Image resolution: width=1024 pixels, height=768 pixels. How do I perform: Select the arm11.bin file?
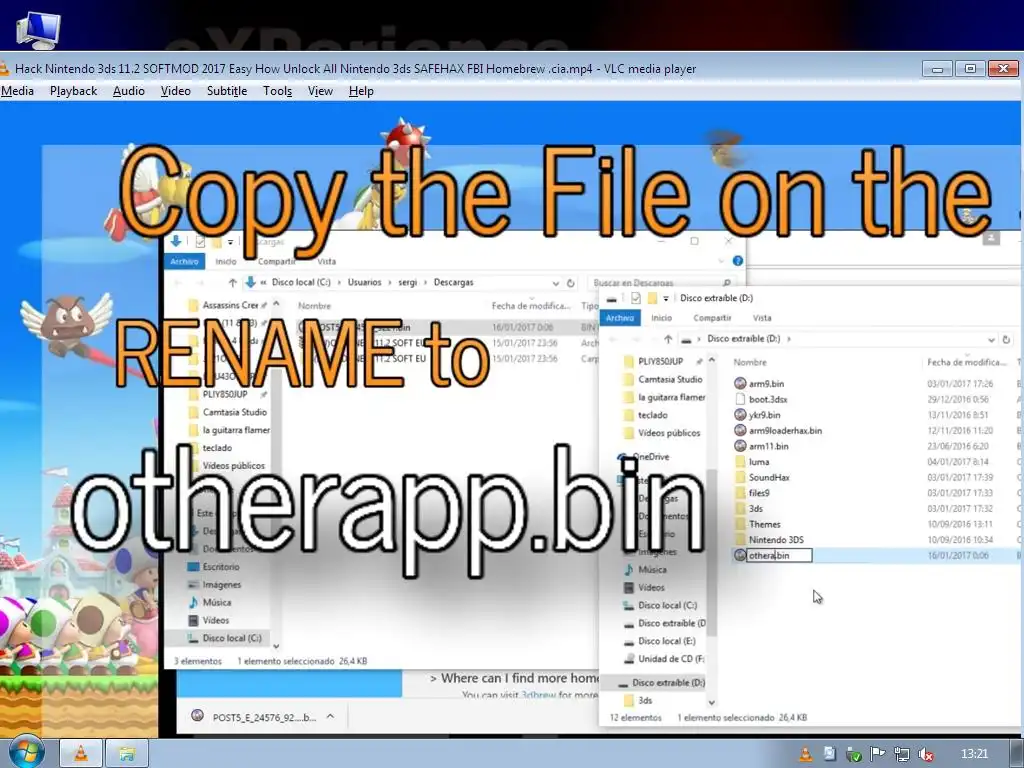[x=768, y=446]
